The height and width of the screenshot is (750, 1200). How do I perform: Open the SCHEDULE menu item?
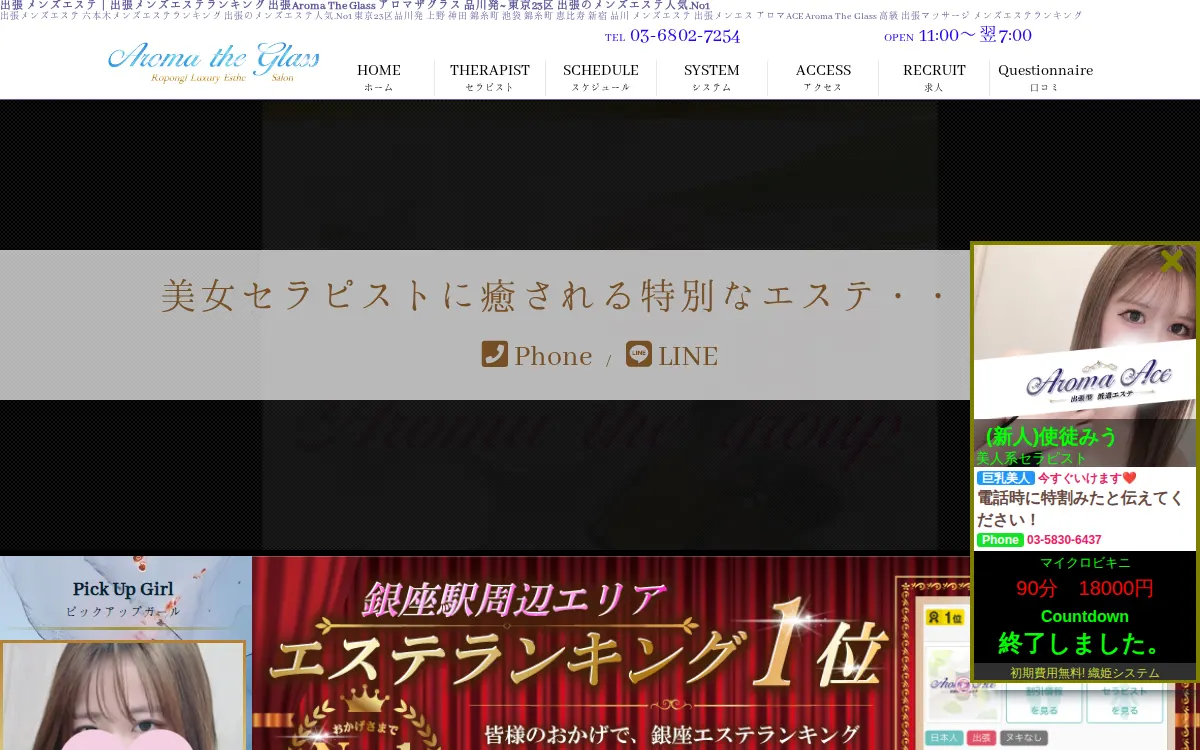[x=601, y=78]
